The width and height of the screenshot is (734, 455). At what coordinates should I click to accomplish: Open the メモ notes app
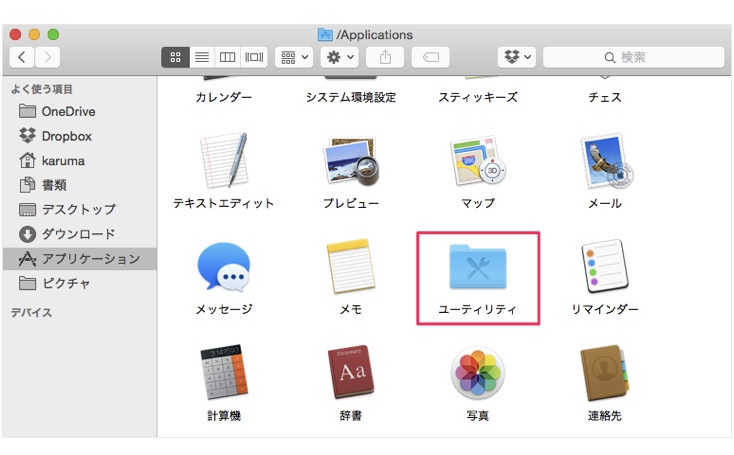tap(350, 267)
